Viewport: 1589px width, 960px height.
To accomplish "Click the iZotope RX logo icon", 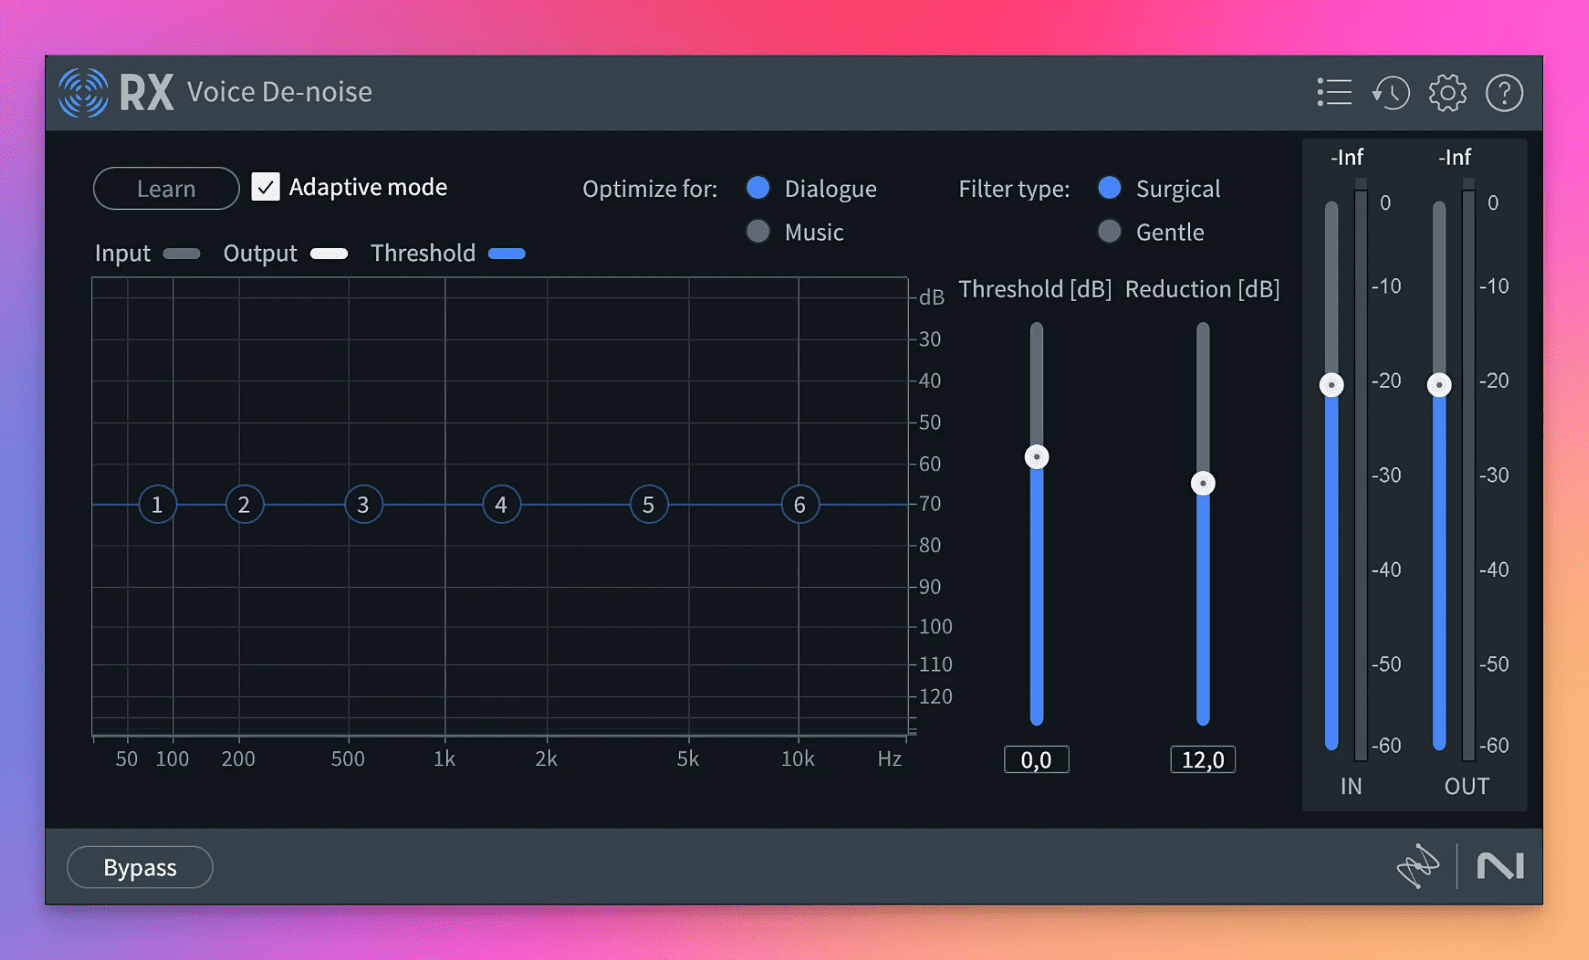I will click(x=83, y=92).
